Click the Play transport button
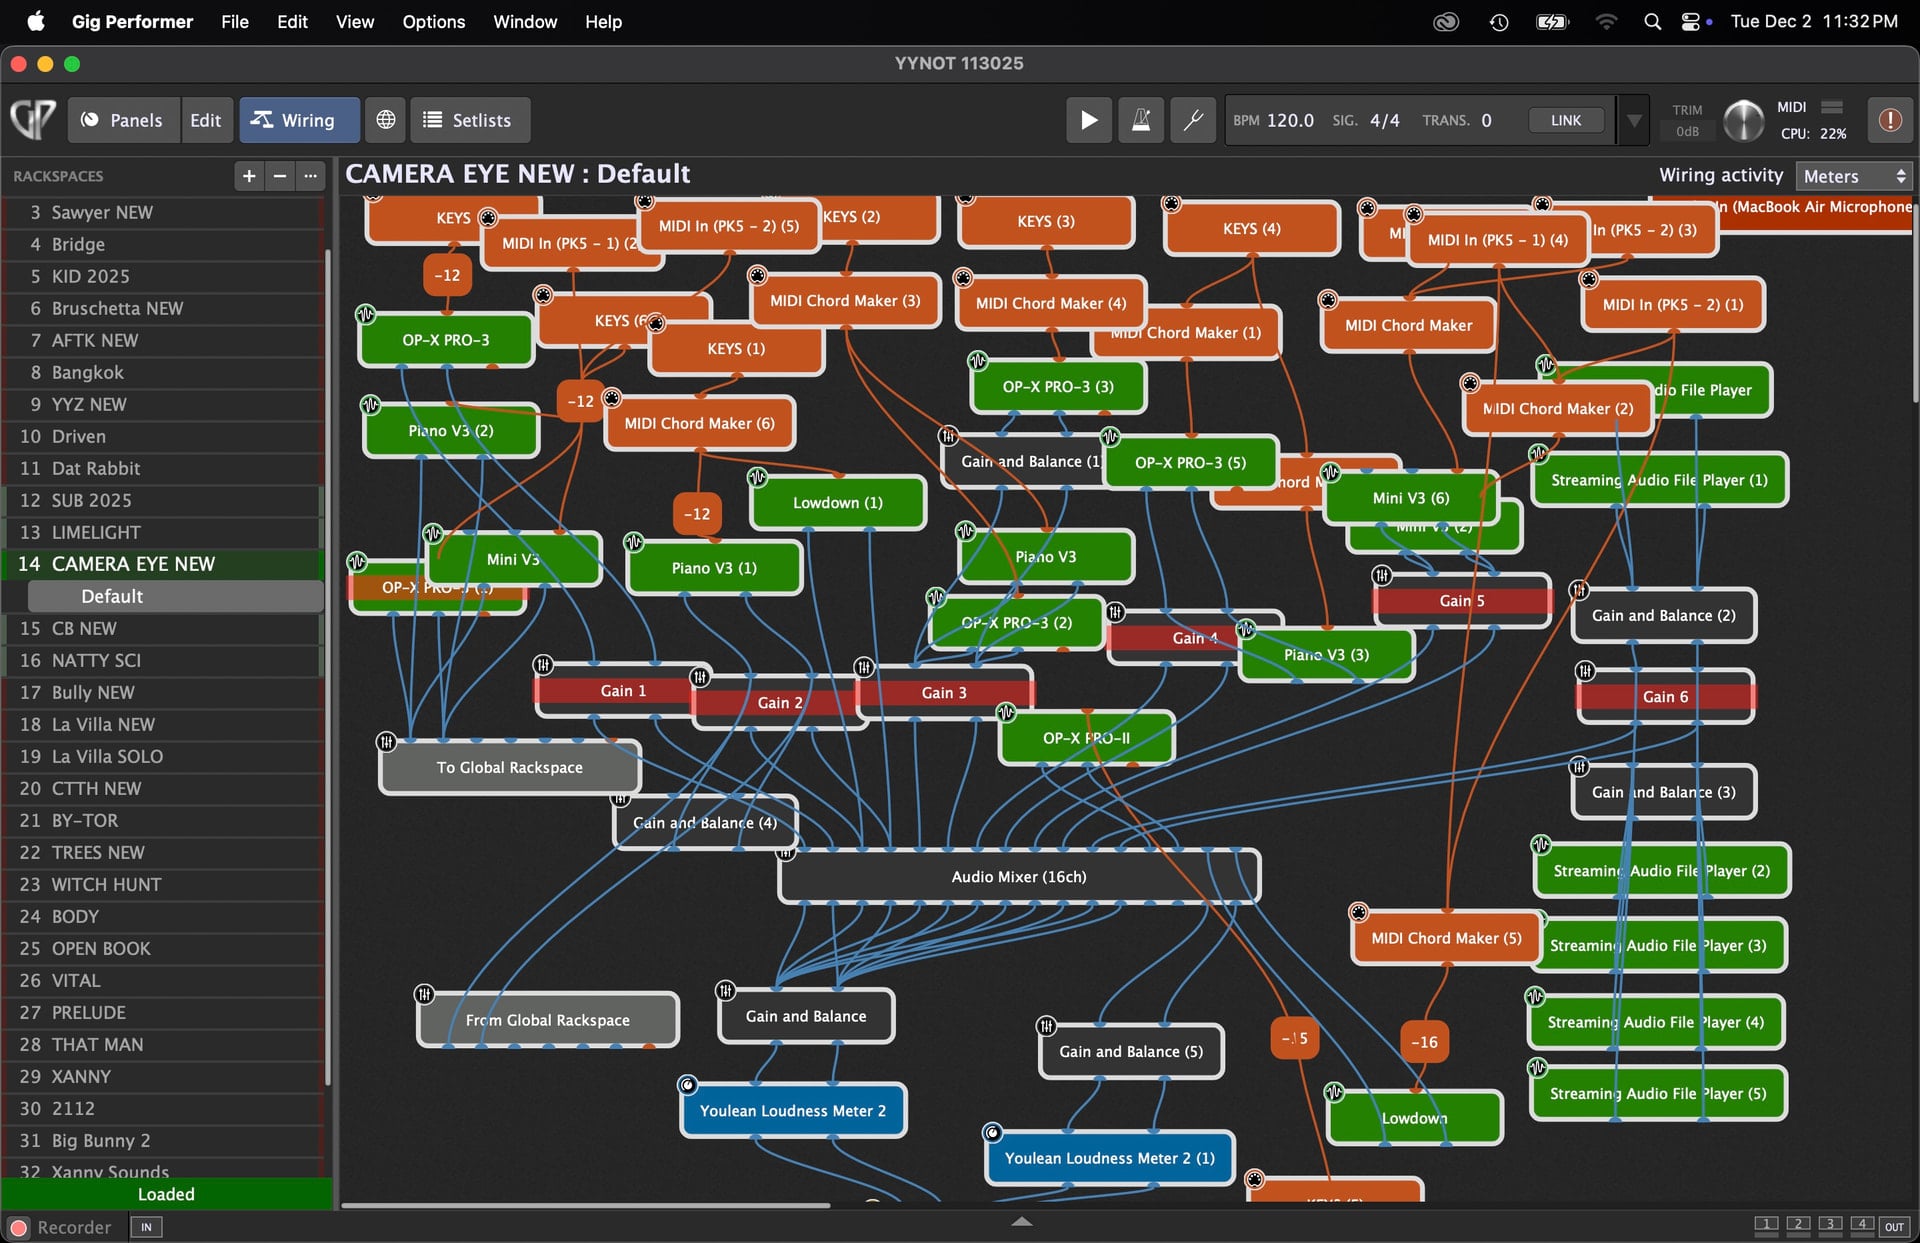Image resolution: width=1920 pixels, height=1243 pixels. (x=1088, y=121)
